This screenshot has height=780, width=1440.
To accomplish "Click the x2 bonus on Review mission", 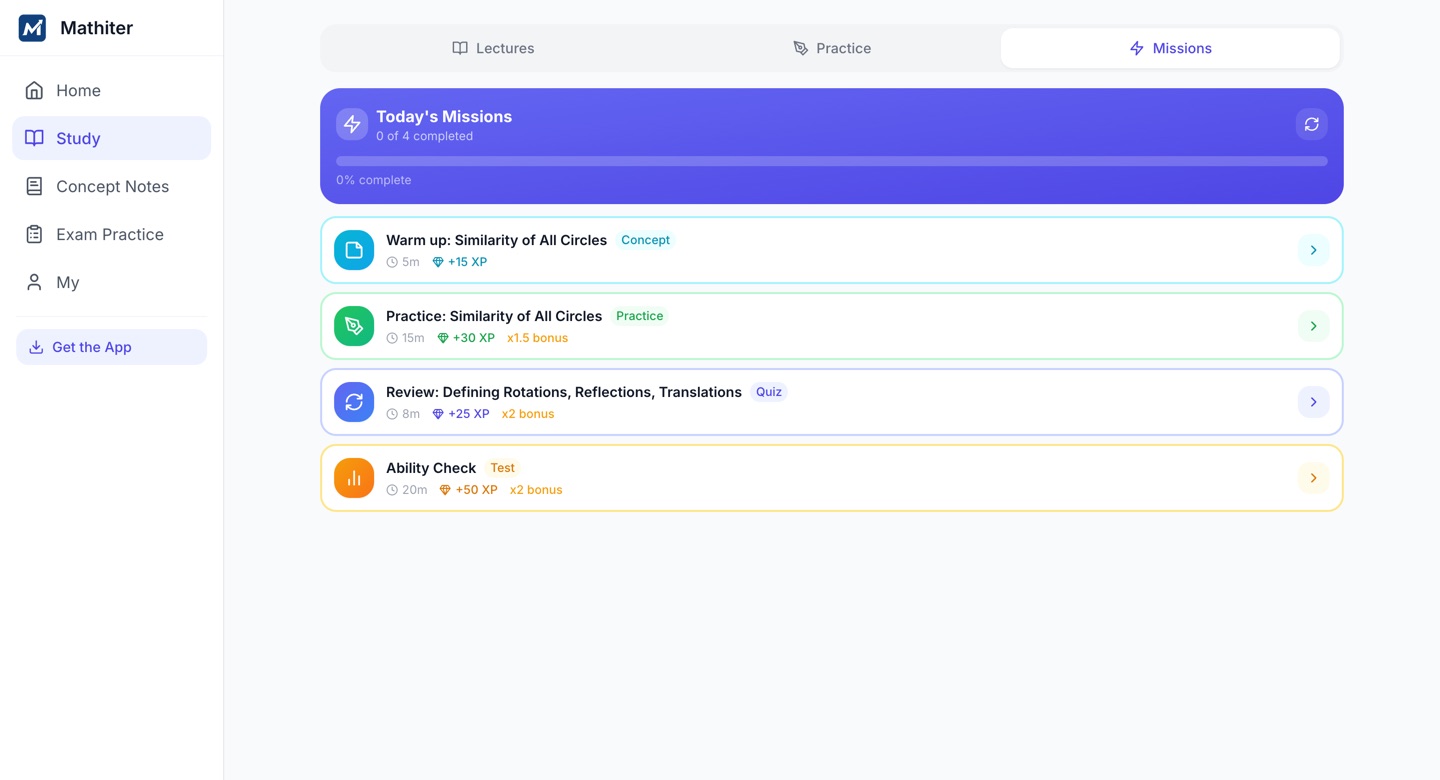I will 528,414.
